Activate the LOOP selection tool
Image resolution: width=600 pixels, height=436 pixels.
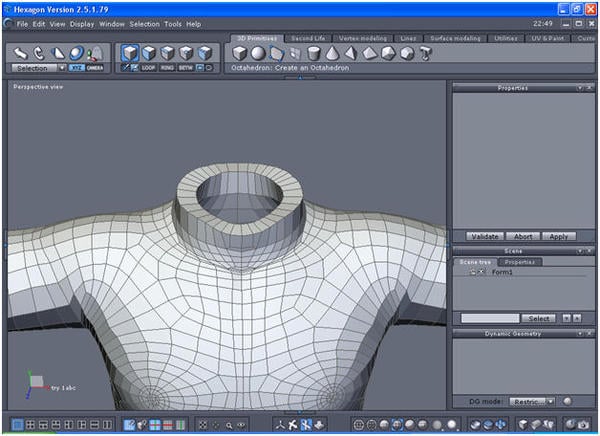click(x=149, y=68)
